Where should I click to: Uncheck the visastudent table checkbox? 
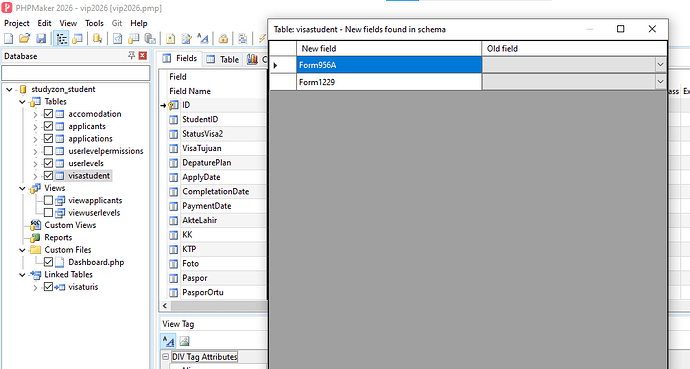pyautogui.click(x=48, y=175)
